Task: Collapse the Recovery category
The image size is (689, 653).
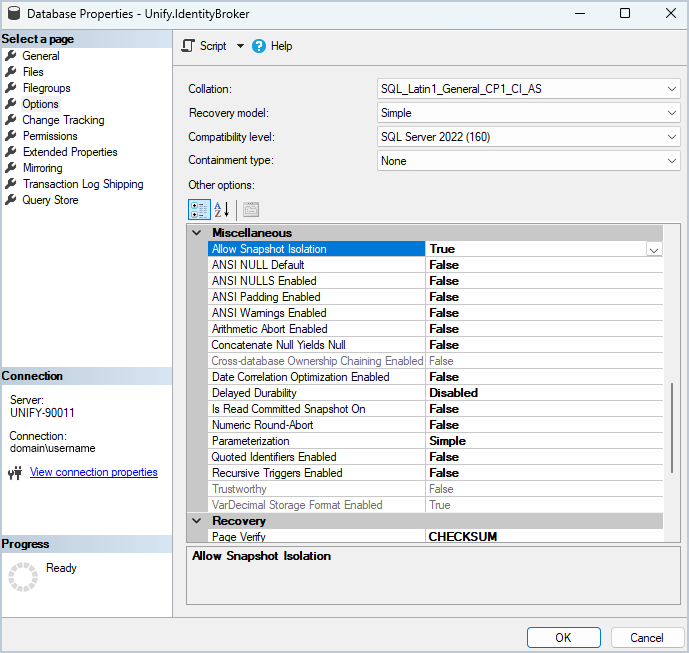Action: click(x=197, y=521)
